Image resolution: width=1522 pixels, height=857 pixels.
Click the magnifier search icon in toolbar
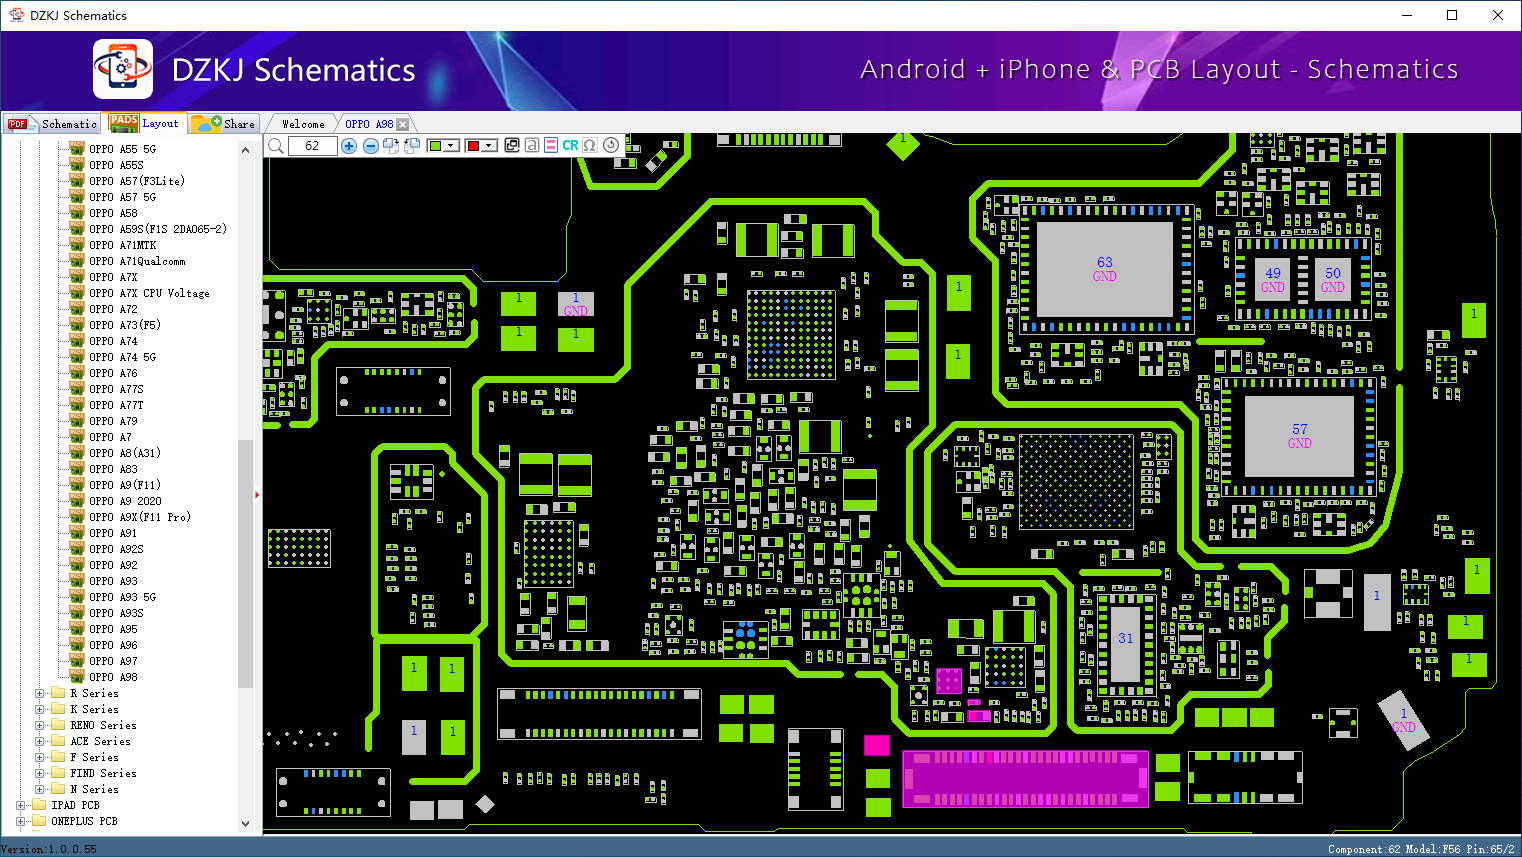[x=275, y=146]
